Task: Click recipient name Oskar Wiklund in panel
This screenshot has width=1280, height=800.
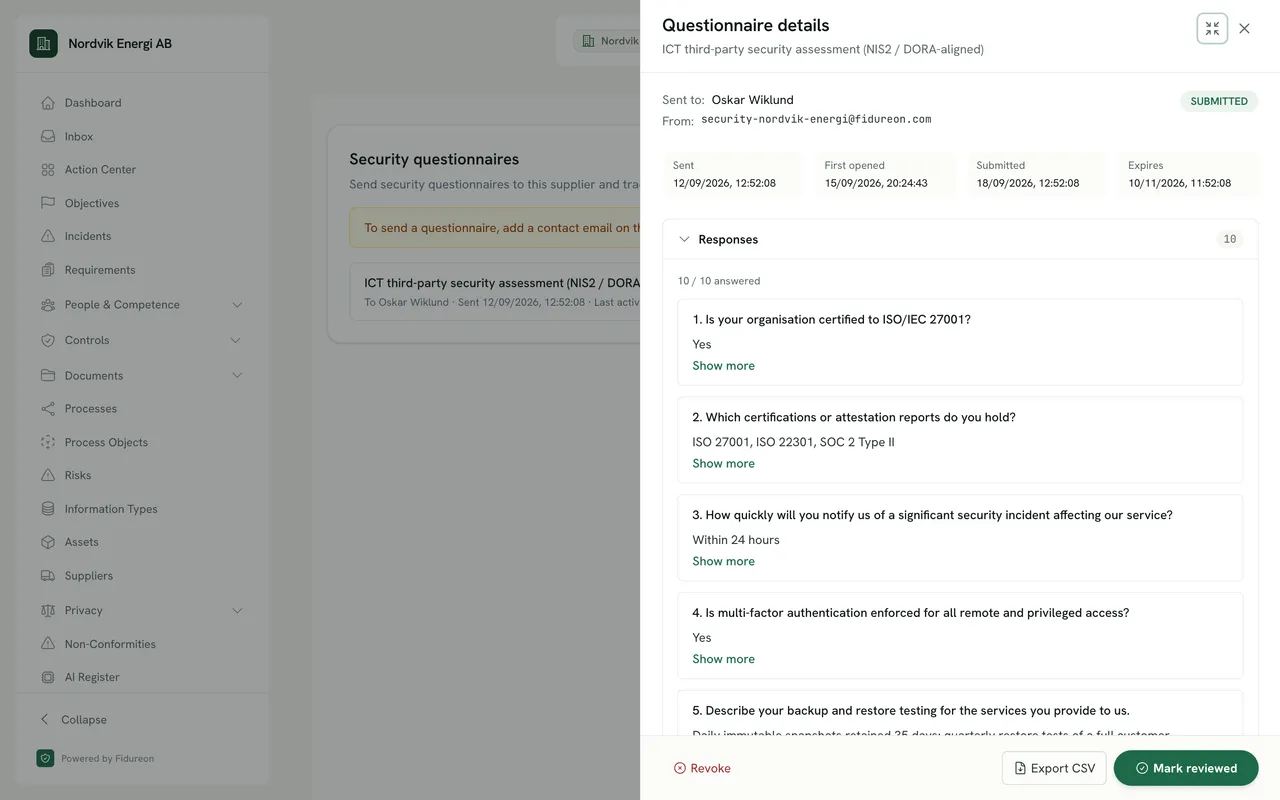Action: 753,100
